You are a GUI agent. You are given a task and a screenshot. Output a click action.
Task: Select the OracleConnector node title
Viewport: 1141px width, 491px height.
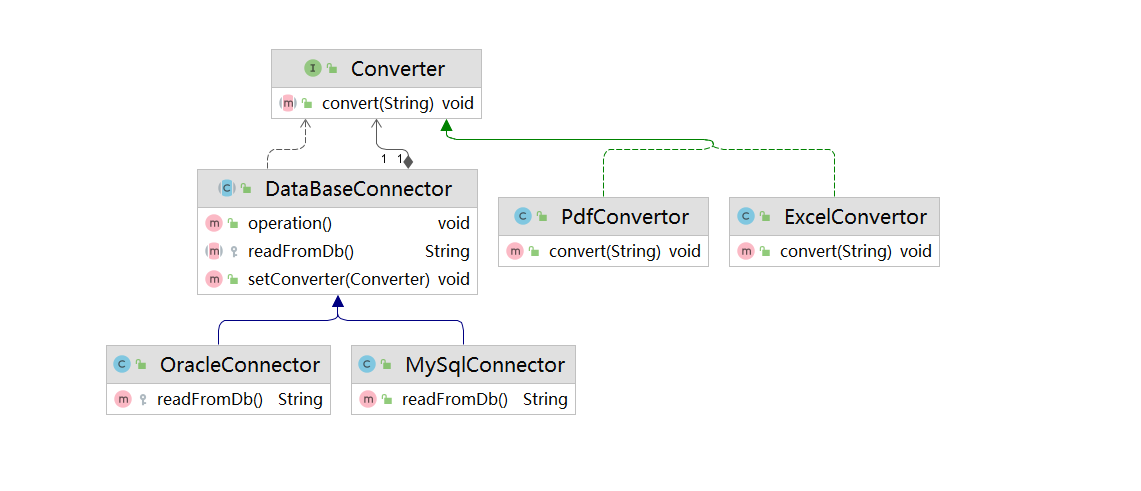click(x=238, y=365)
